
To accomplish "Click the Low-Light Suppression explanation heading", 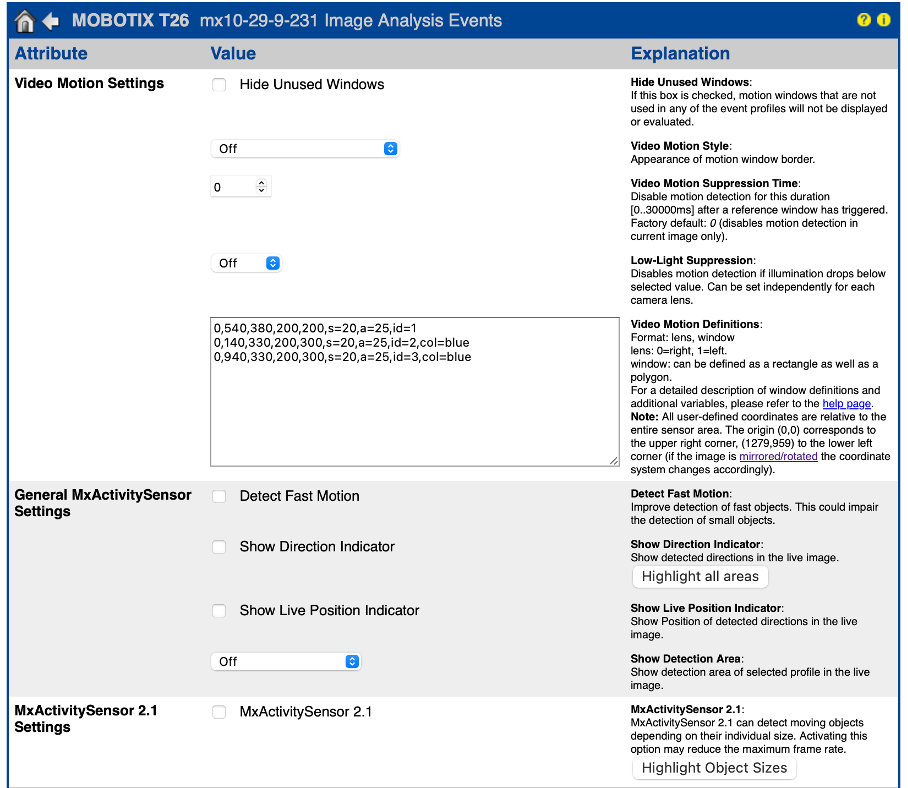I will coord(692,261).
